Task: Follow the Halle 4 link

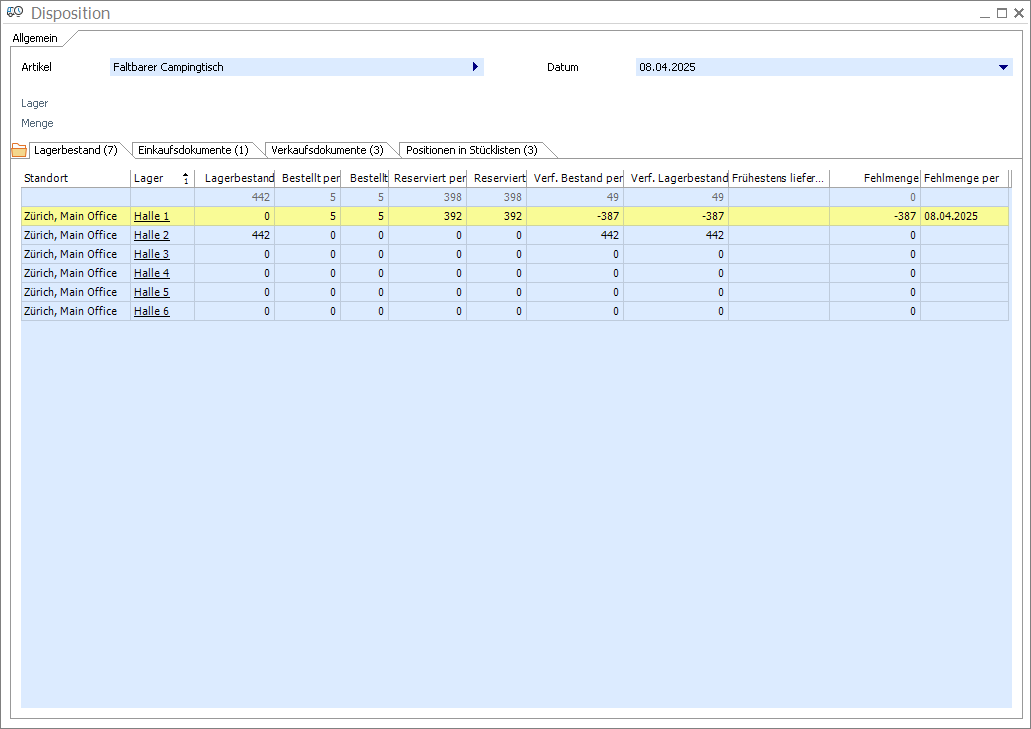Action: (x=151, y=273)
